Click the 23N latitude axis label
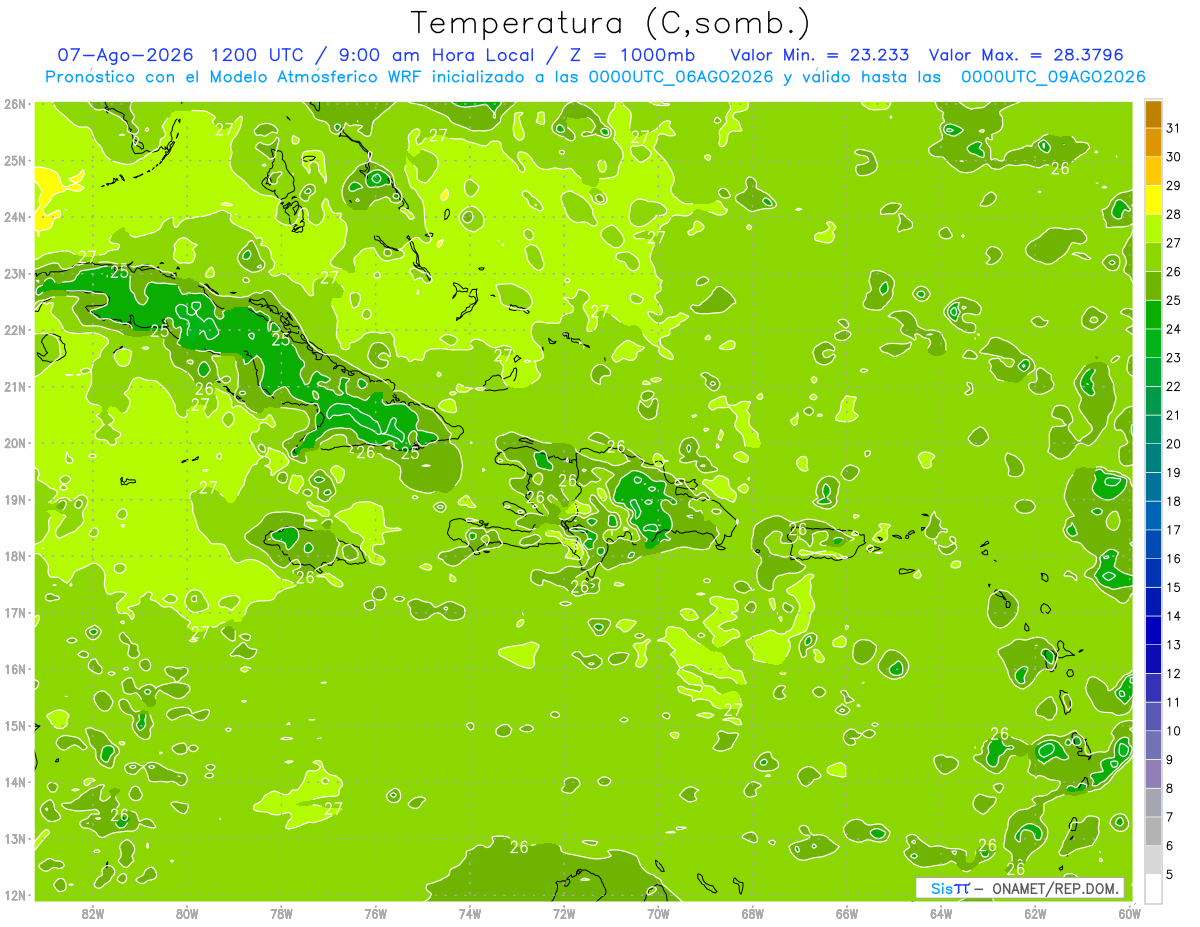This screenshot has width=1200, height=927. (x=15, y=273)
